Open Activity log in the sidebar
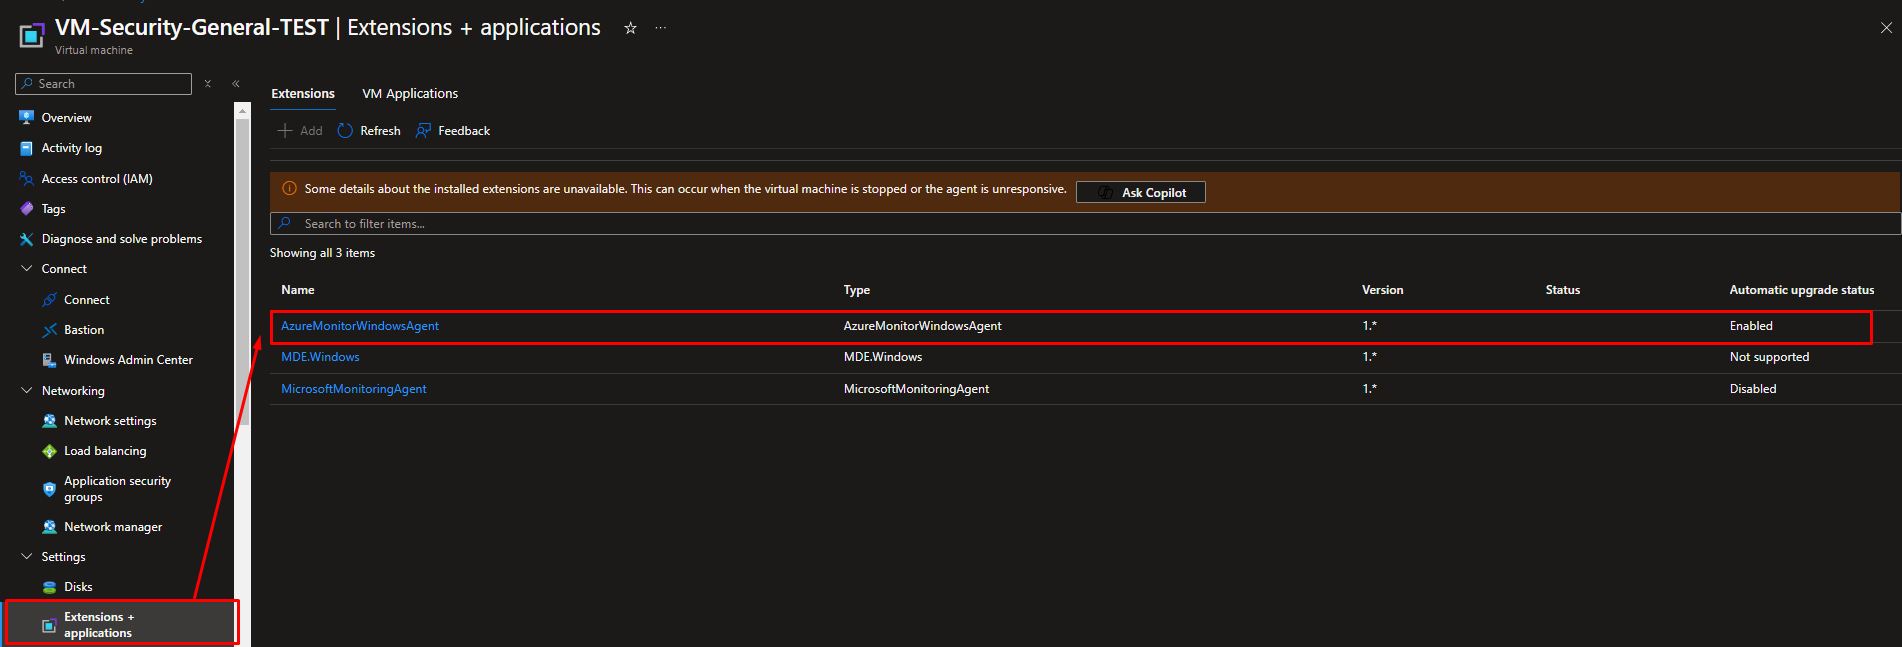The image size is (1902, 647). pyautogui.click(x=72, y=148)
